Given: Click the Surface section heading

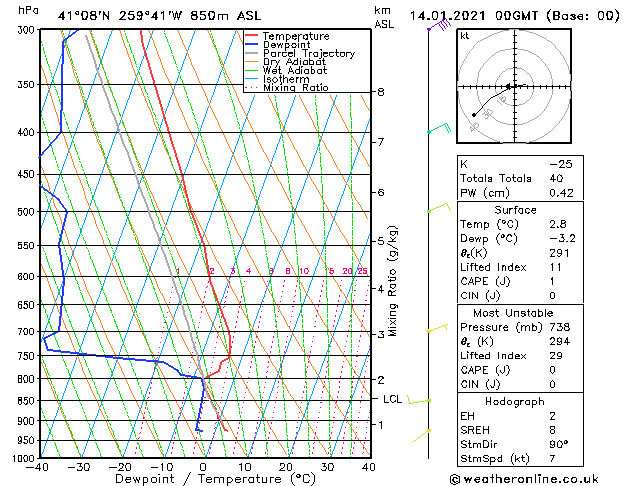Looking at the screenshot, I should click(515, 210).
